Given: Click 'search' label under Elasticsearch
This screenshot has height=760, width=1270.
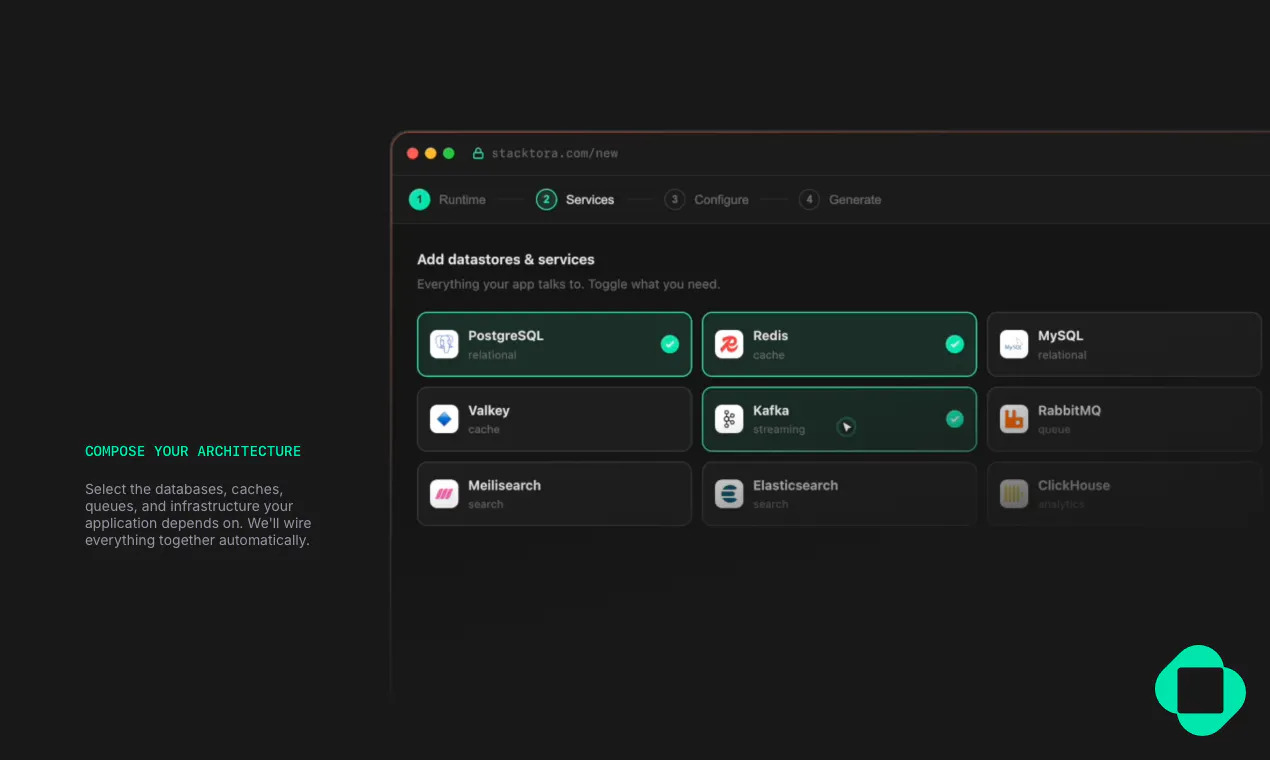Looking at the screenshot, I should tap(771, 504).
